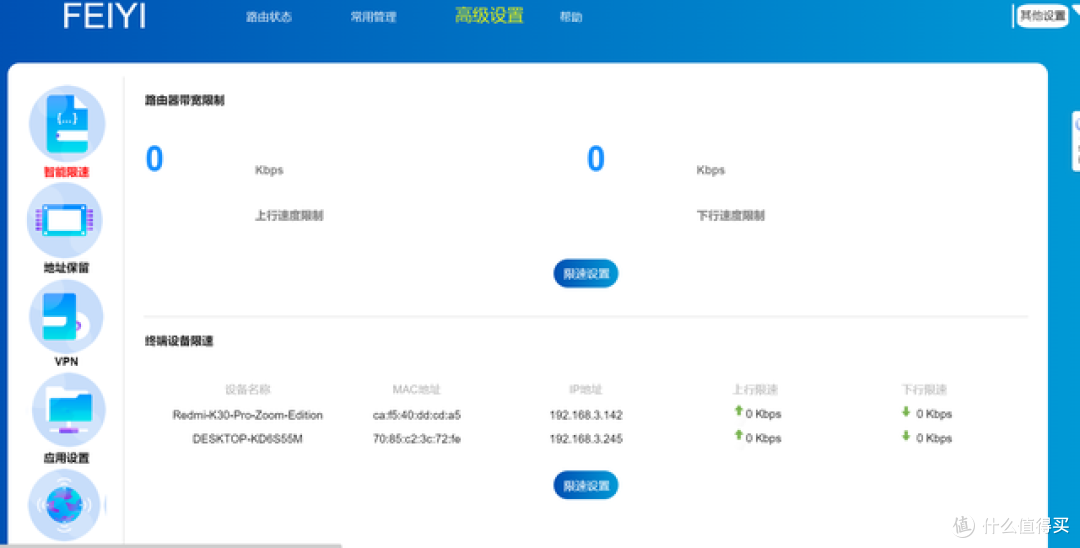Screen dimensions: 1080x548
Task: Click MAC address 70:85:c2:3c:72:fe
Action: tap(417, 439)
